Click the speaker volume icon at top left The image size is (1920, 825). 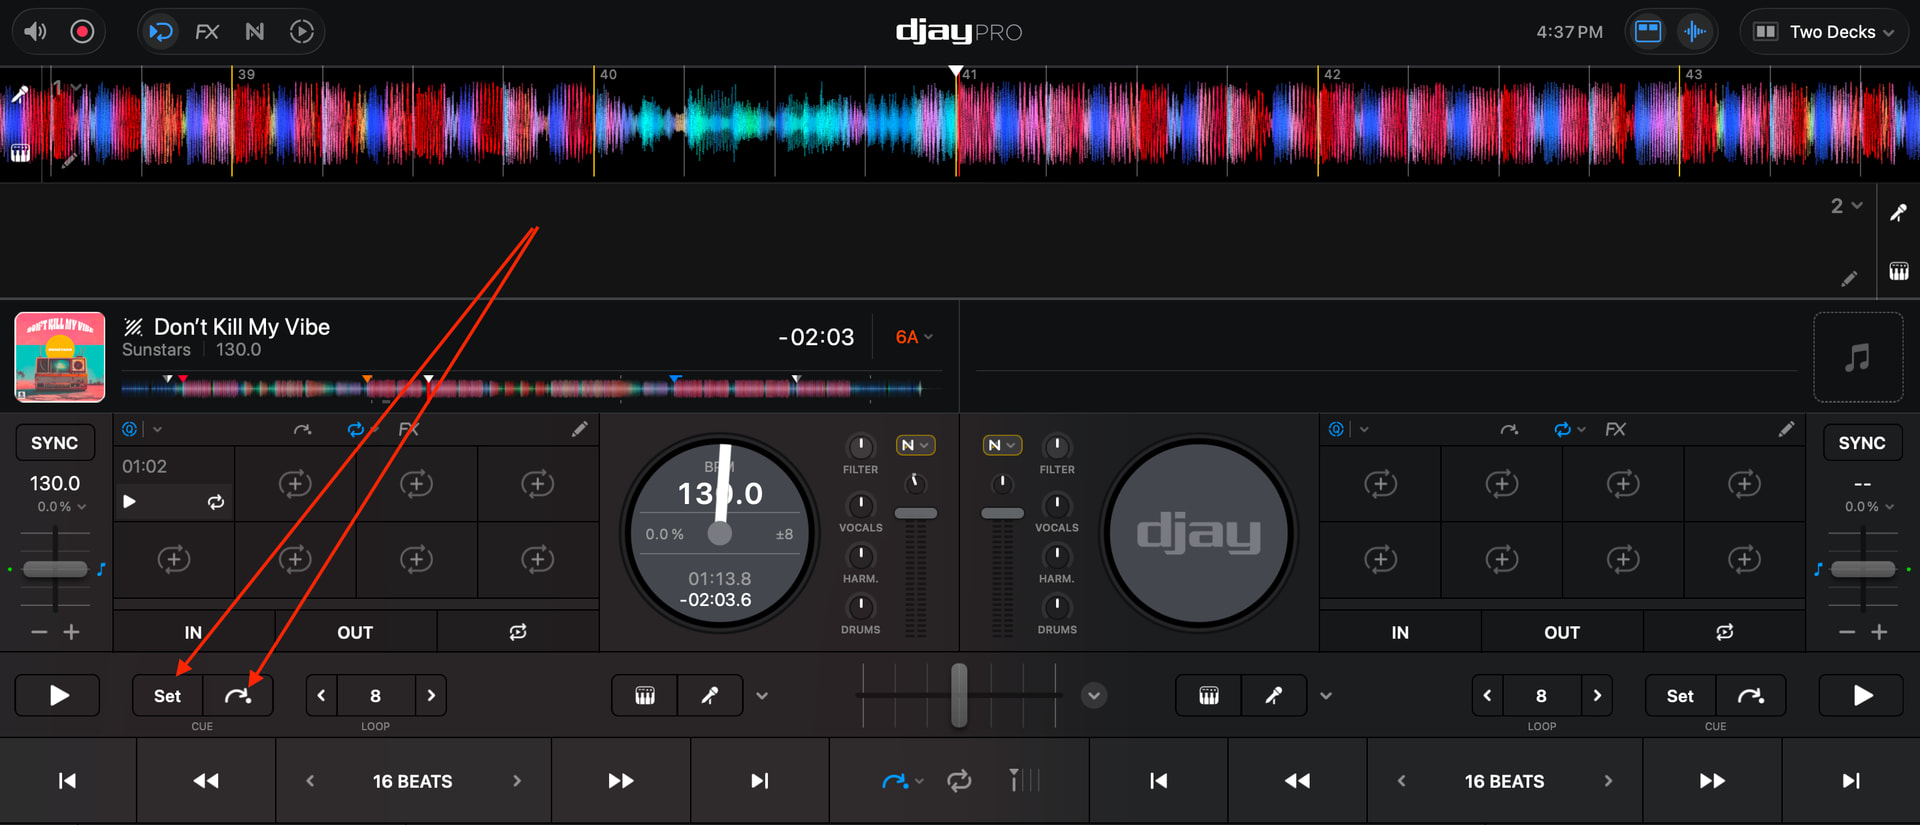click(x=35, y=32)
